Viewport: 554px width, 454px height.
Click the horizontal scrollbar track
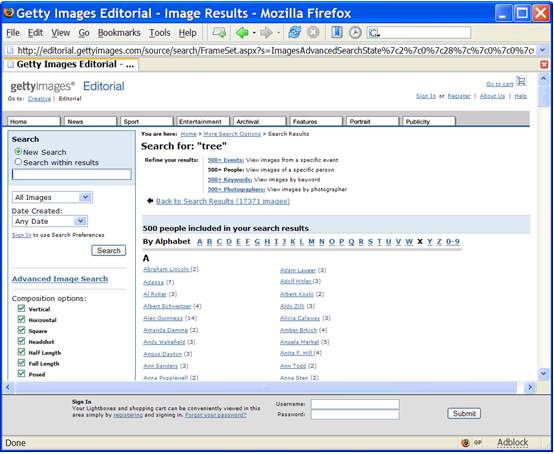(x=265, y=387)
